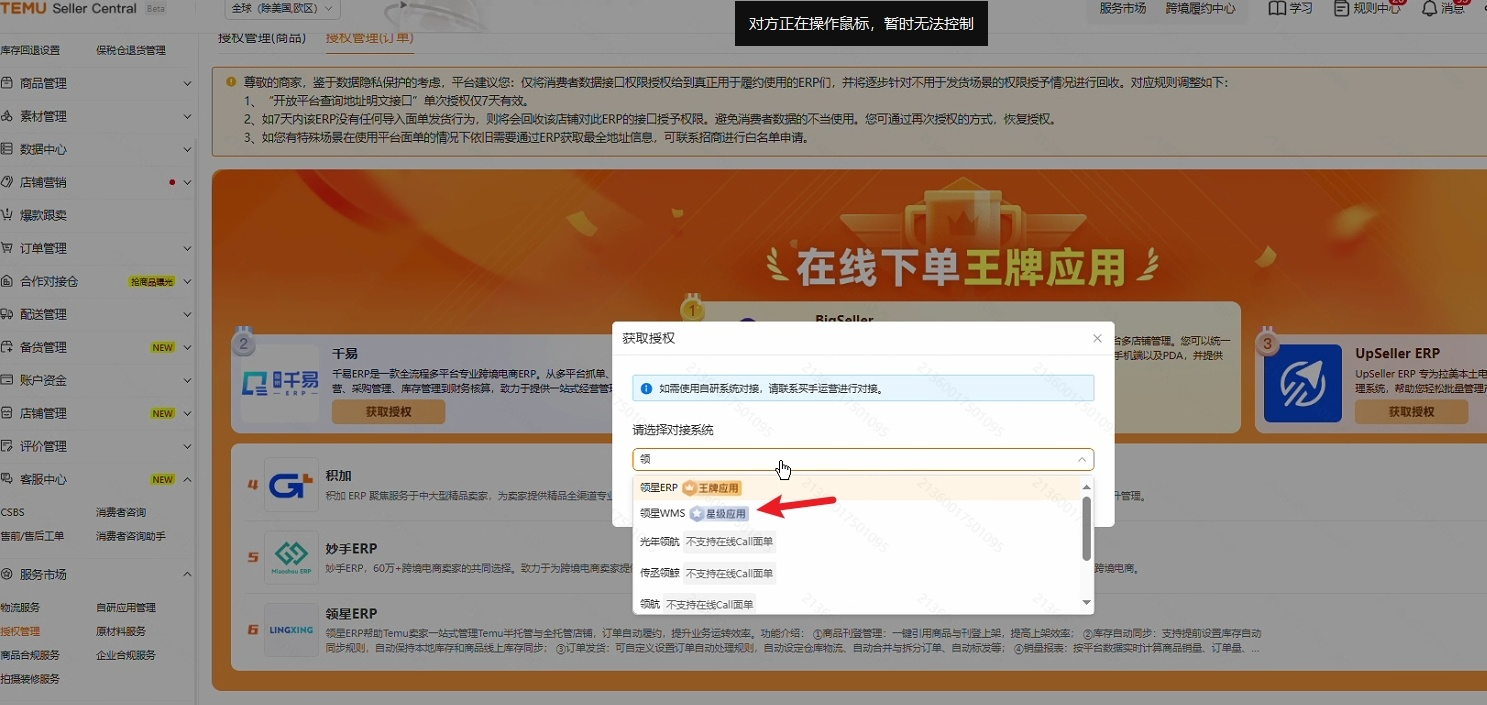Click the 学习 book icon
This screenshot has width=1487, height=705.
point(1277,8)
